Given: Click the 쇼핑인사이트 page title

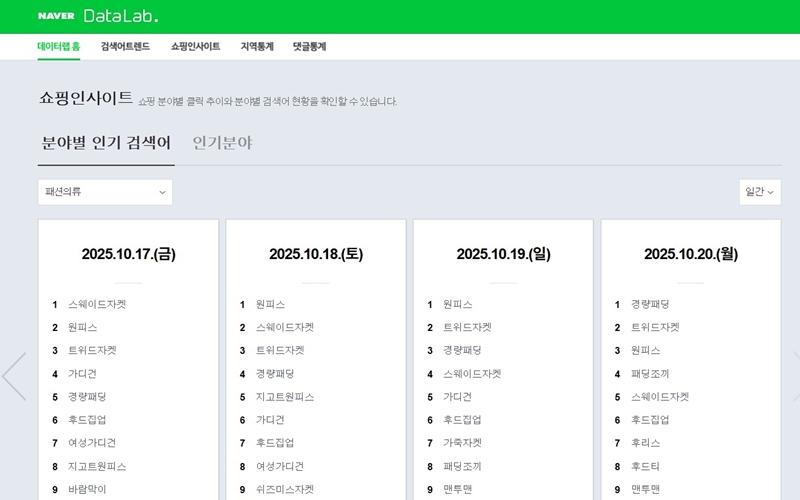Looking at the screenshot, I should 86,98.
